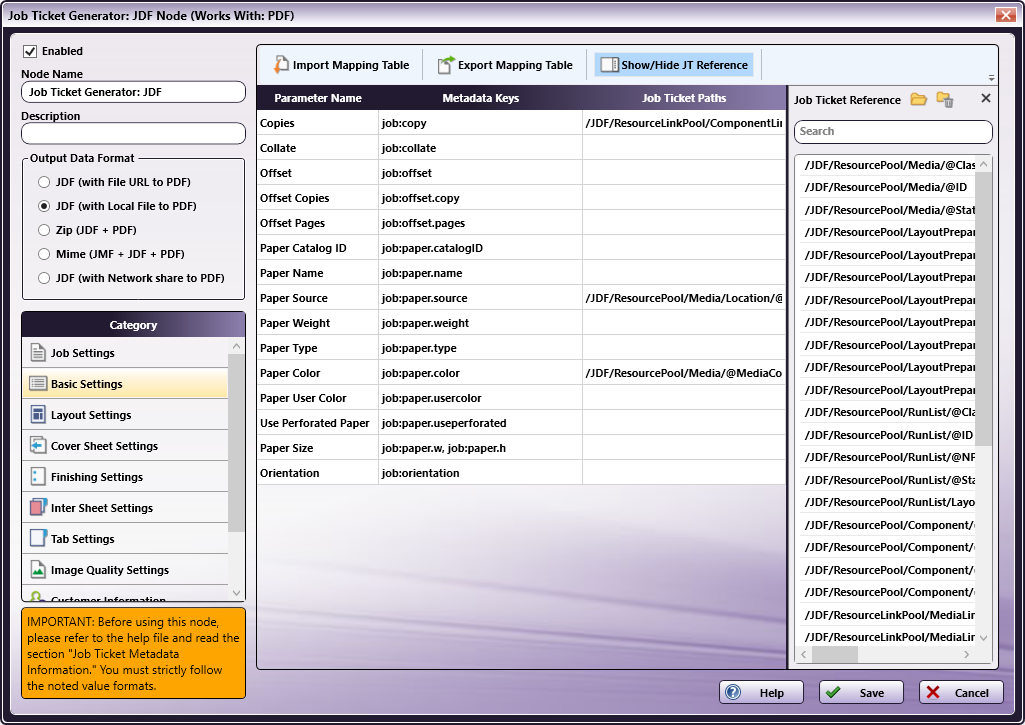Select /JDF/ResourcePool/RunList/@ID reference
The image size is (1025, 725).
pyautogui.click(x=886, y=435)
